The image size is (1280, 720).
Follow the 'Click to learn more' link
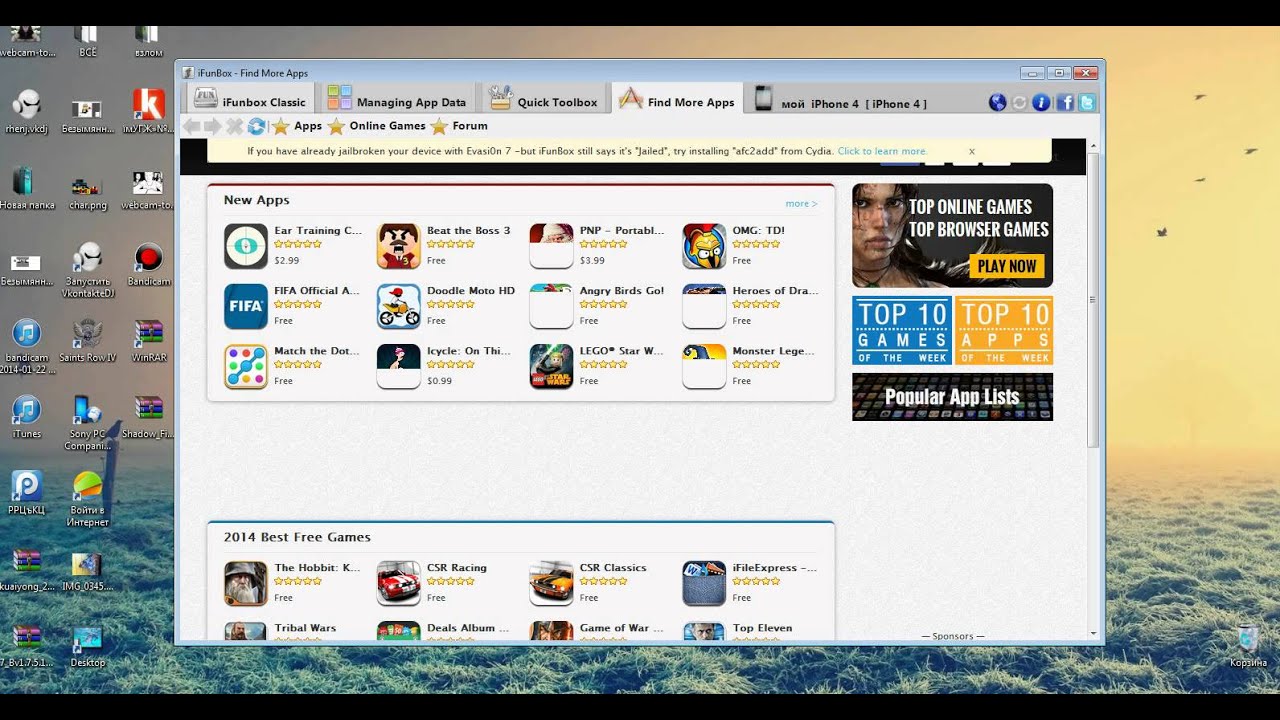tap(882, 151)
